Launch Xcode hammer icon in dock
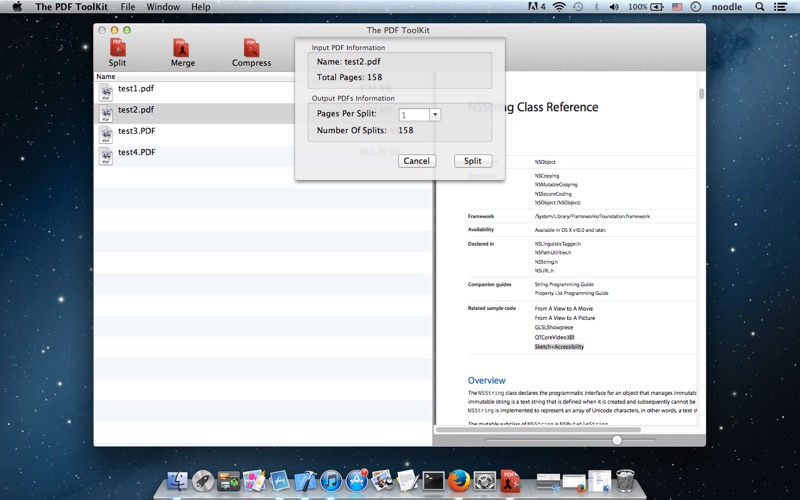 coord(305,481)
